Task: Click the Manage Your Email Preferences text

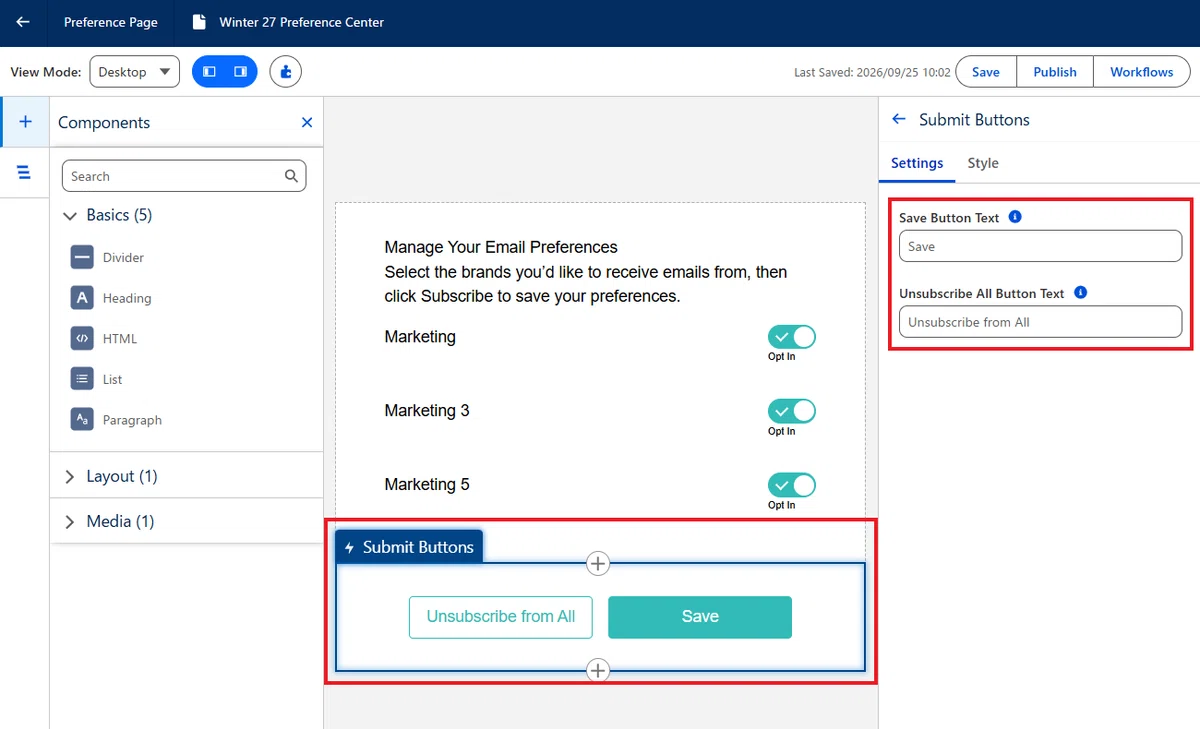Action: pos(501,247)
